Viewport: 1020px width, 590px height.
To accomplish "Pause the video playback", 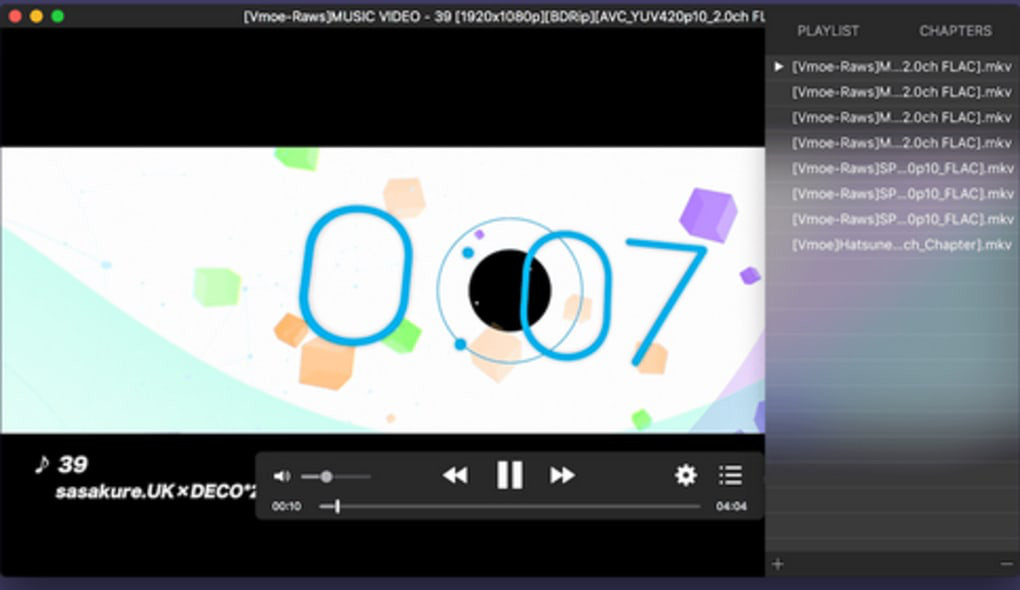I will (509, 475).
